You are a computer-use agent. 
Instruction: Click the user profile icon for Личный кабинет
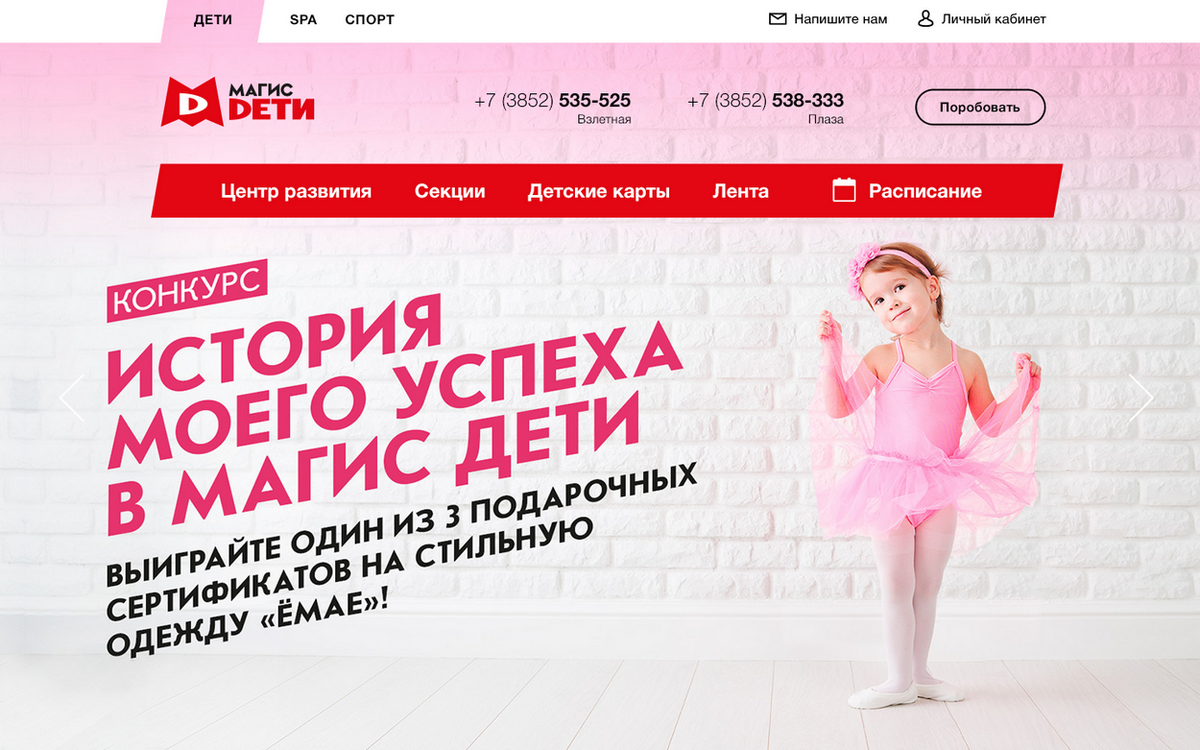[925, 19]
